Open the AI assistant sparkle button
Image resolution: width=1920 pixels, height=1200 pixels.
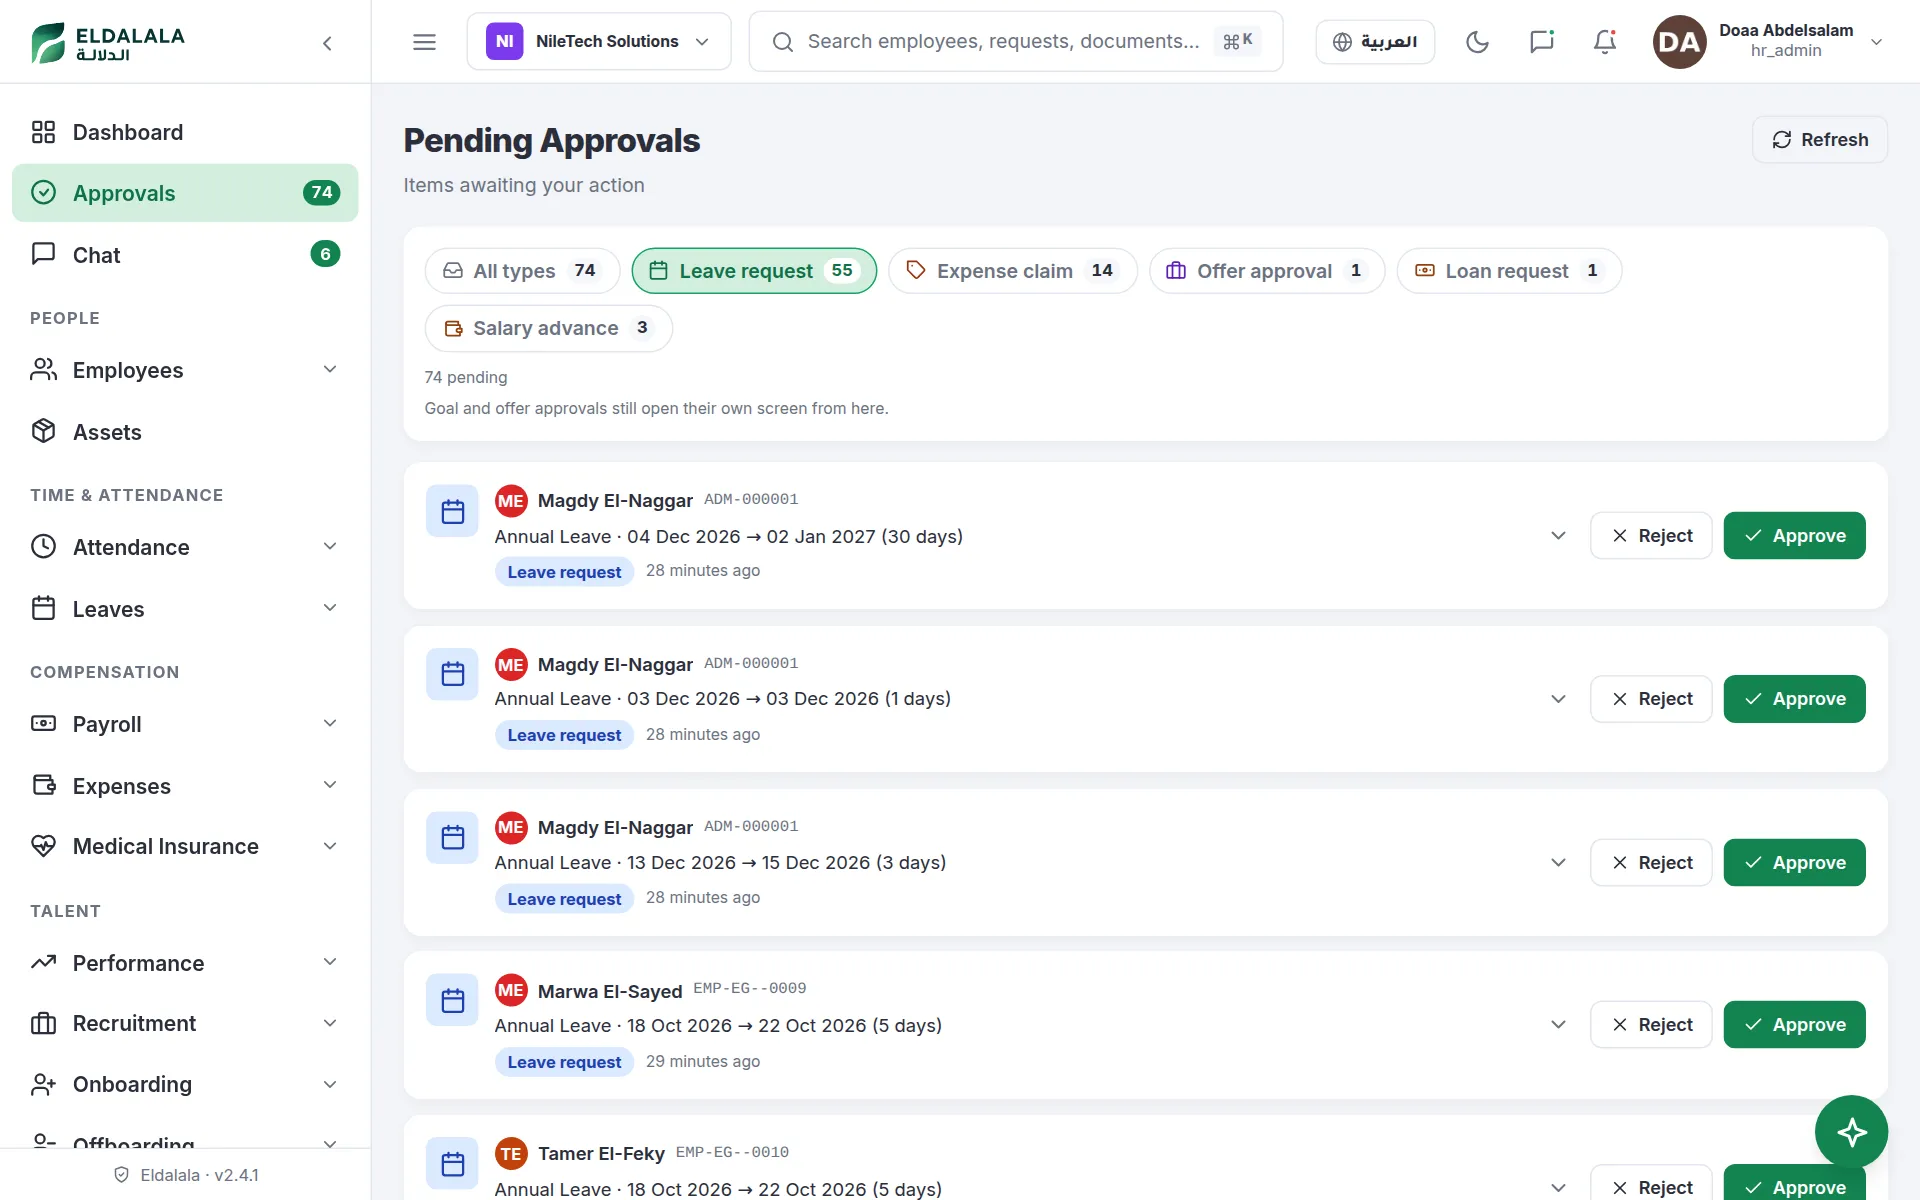[1851, 1131]
